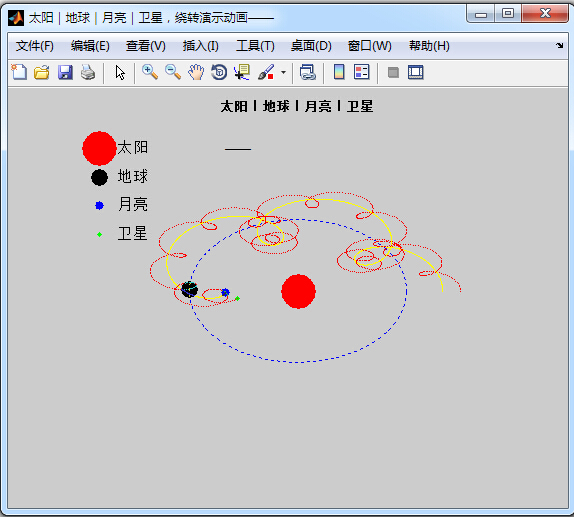Print figure using printer icon

coord(88,72)
